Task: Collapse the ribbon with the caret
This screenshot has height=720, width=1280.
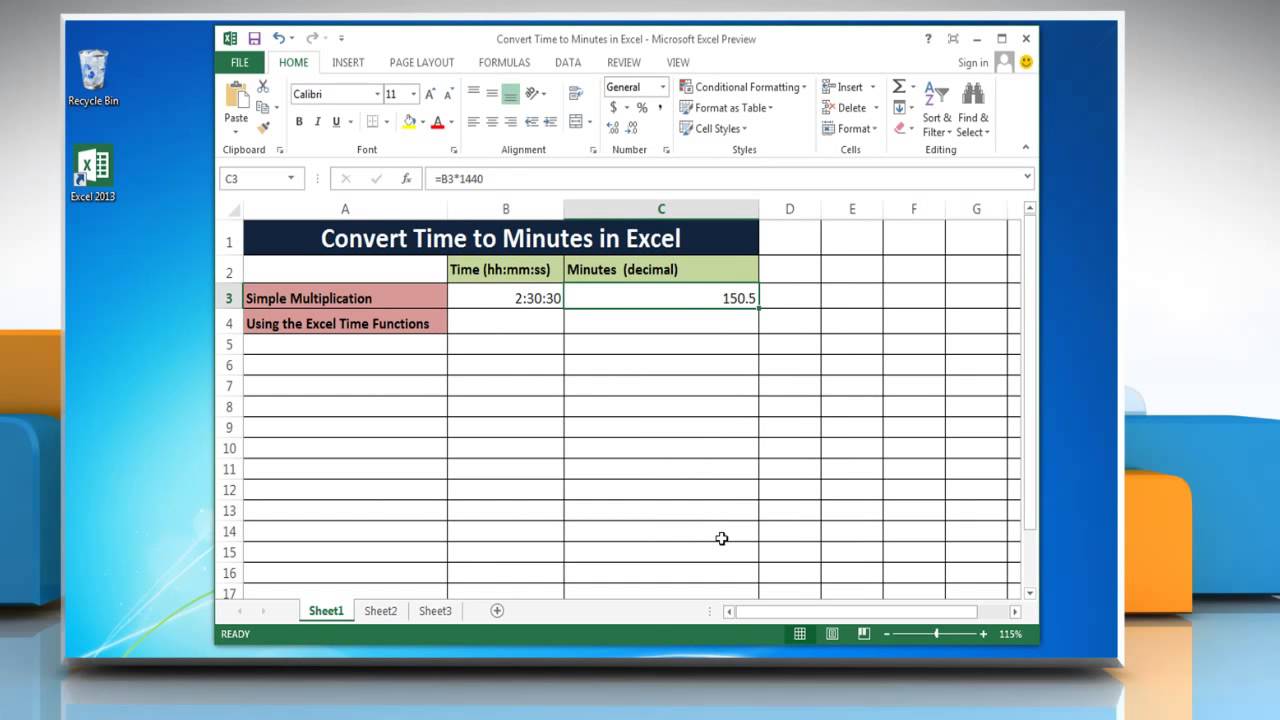Action: tap(1026, 148)
